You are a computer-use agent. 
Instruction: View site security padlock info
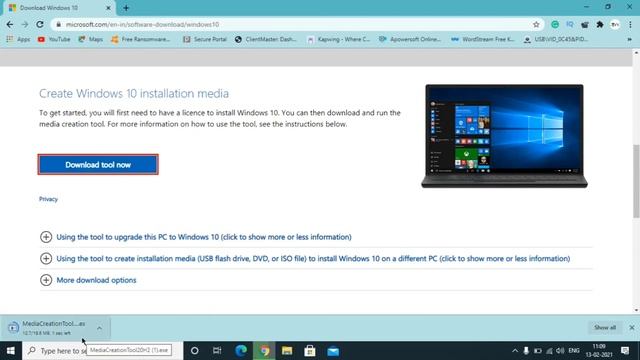59,24
